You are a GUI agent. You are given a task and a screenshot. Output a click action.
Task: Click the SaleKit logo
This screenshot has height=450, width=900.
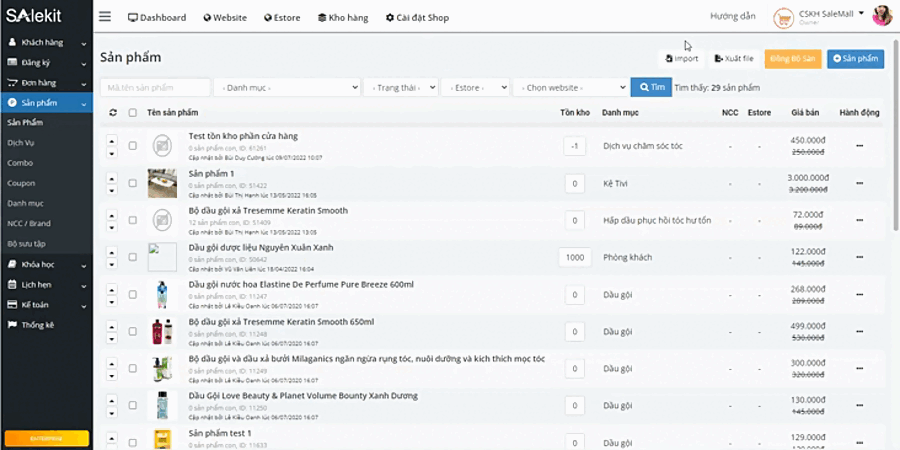coord(35,16)
